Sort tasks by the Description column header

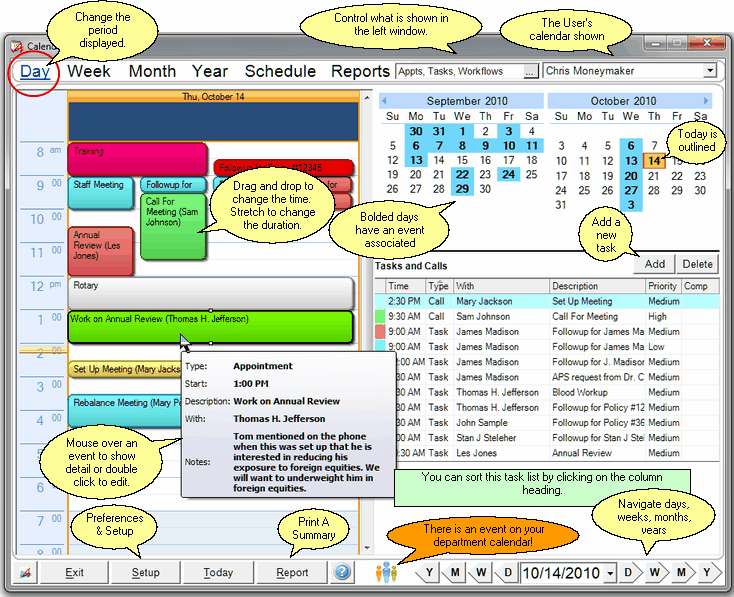pyautogui.click(x=597, y=286)
